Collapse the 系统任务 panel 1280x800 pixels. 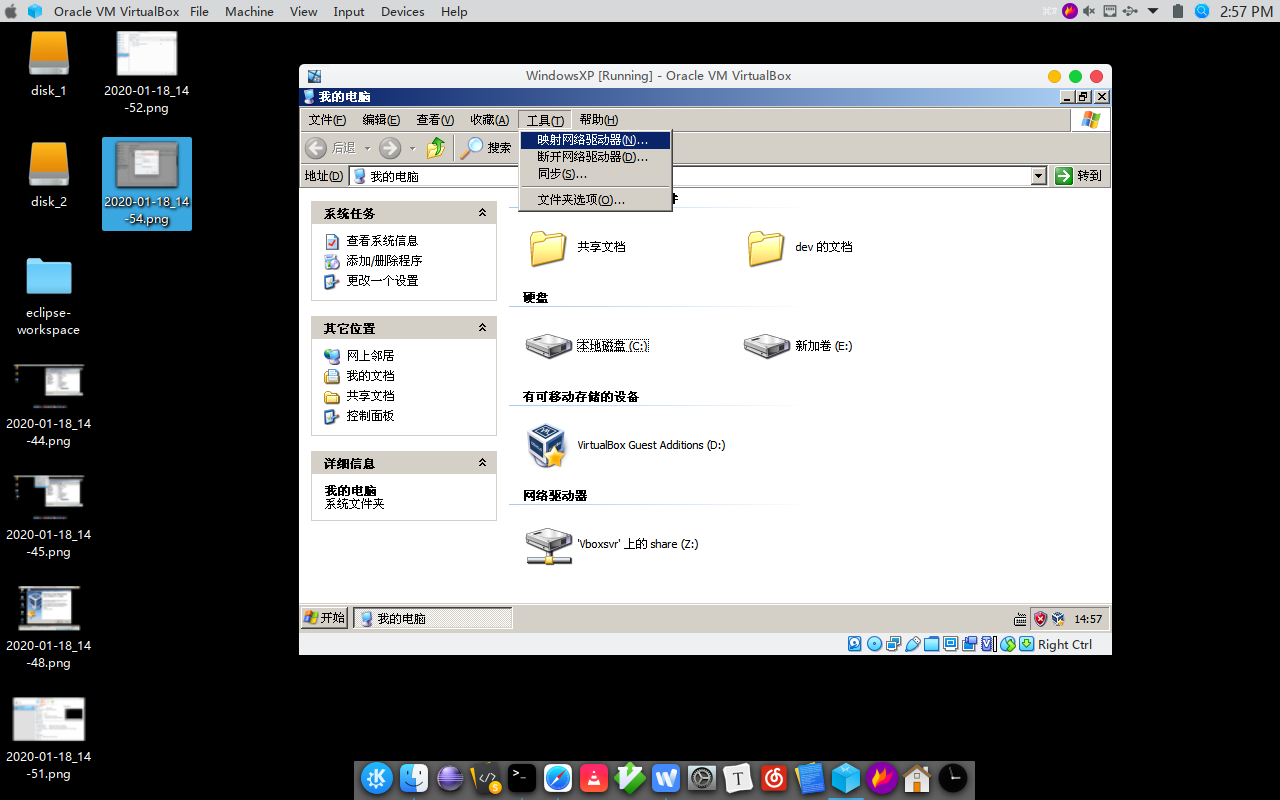(482, 213)
